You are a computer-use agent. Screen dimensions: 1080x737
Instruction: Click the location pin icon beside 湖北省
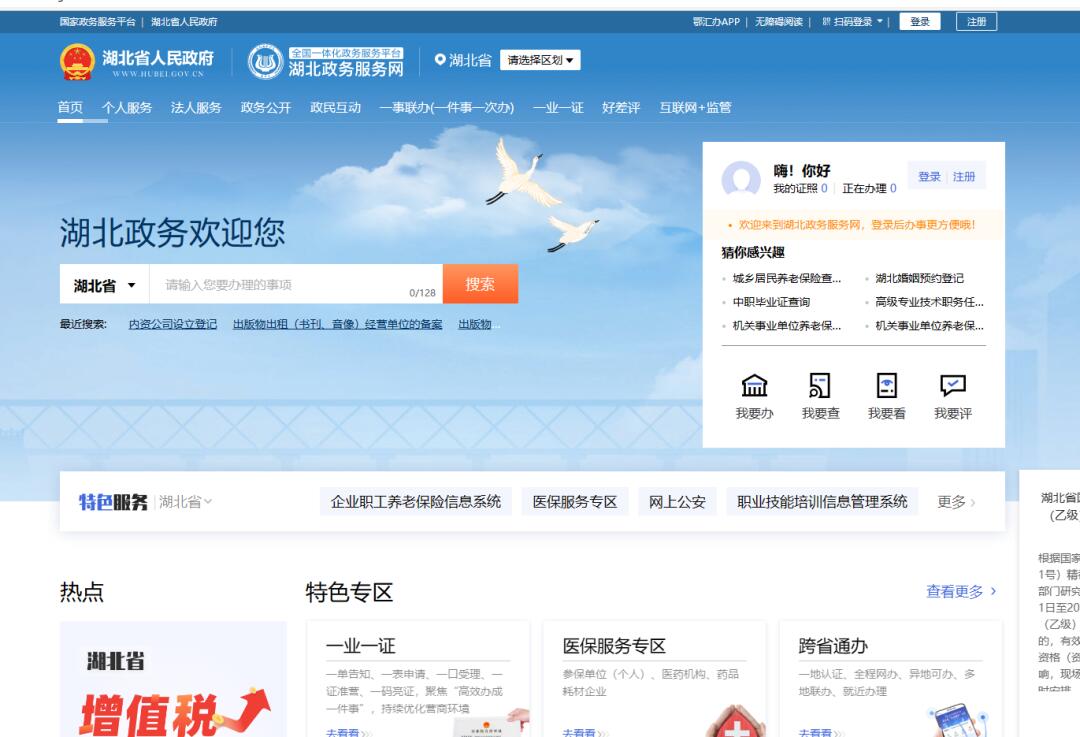tap(440, 60)
